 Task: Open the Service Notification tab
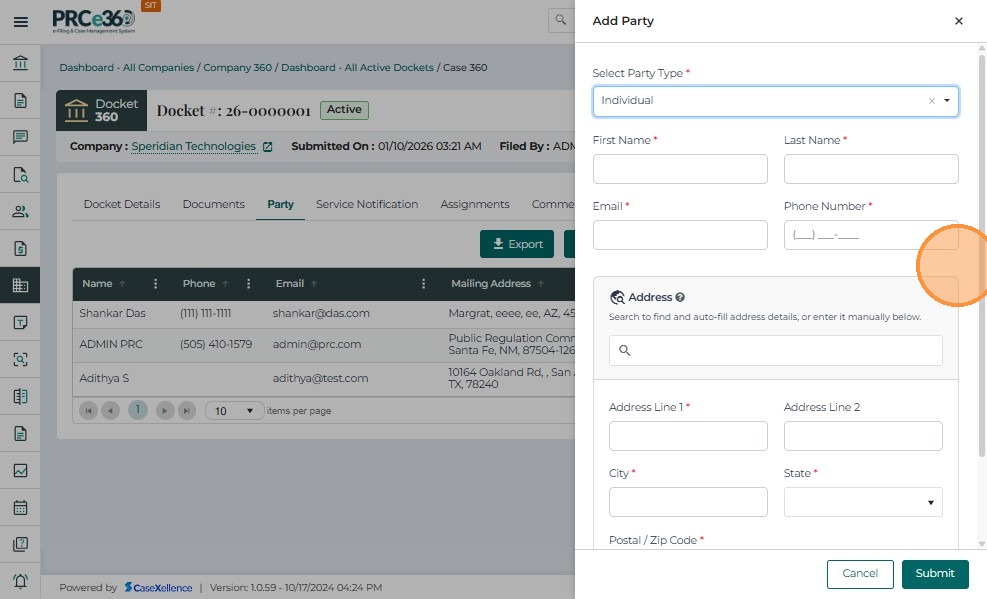click(x=366, y=204)
